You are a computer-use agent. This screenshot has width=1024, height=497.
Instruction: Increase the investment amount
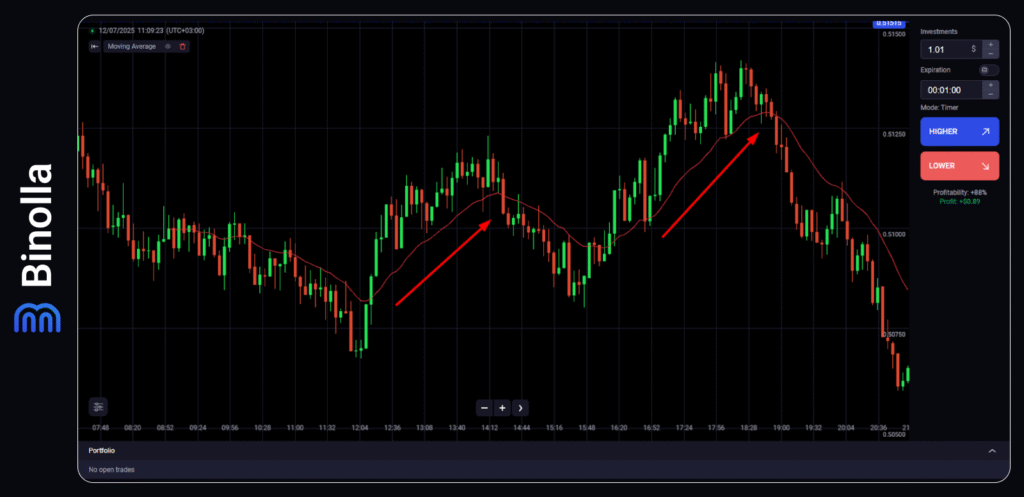[x=990, y=43]
